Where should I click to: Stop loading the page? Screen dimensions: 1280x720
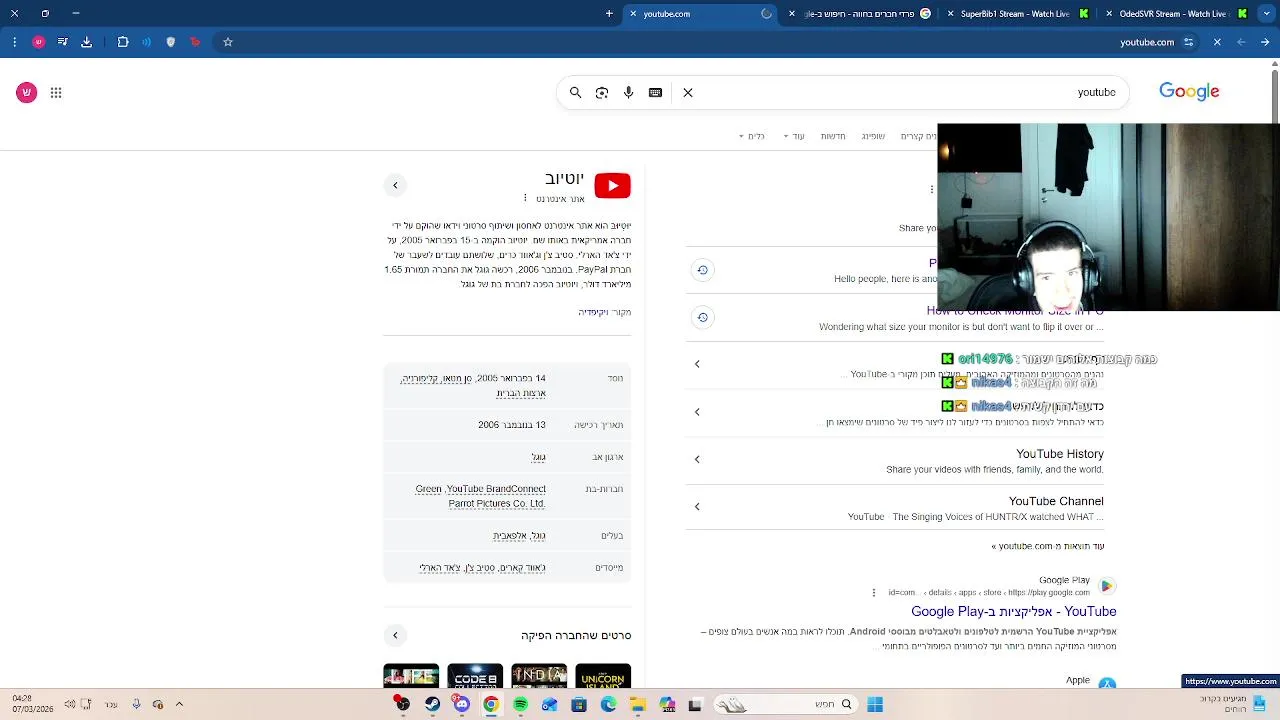coord(1217,42)
